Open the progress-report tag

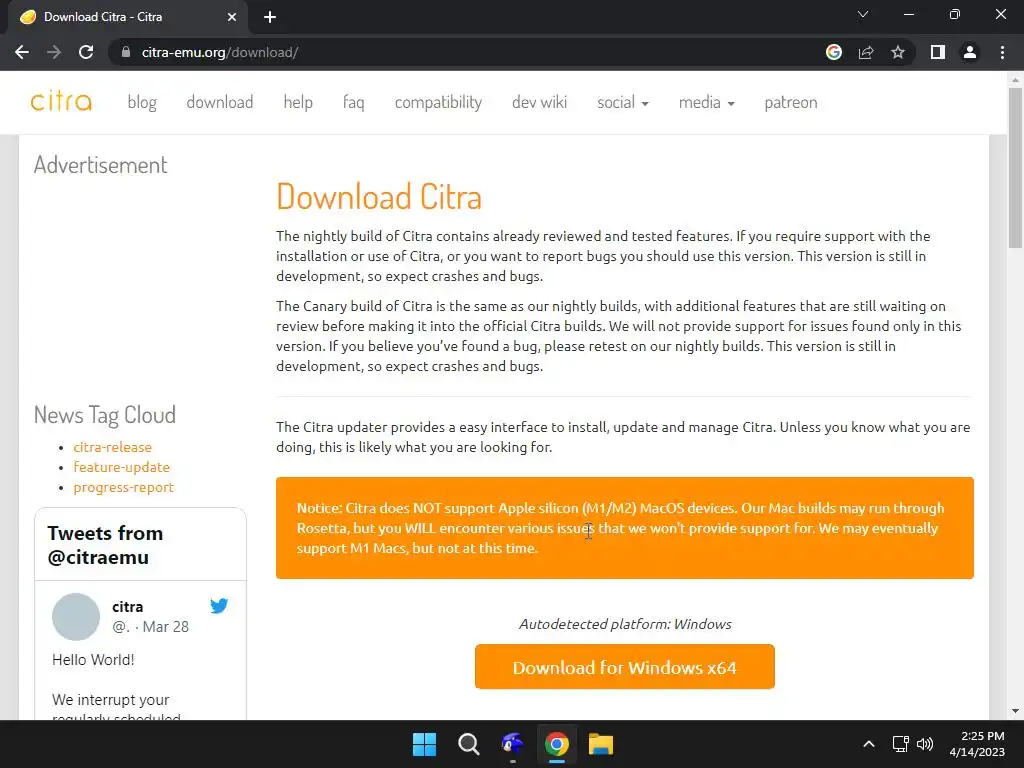[123, 487]
